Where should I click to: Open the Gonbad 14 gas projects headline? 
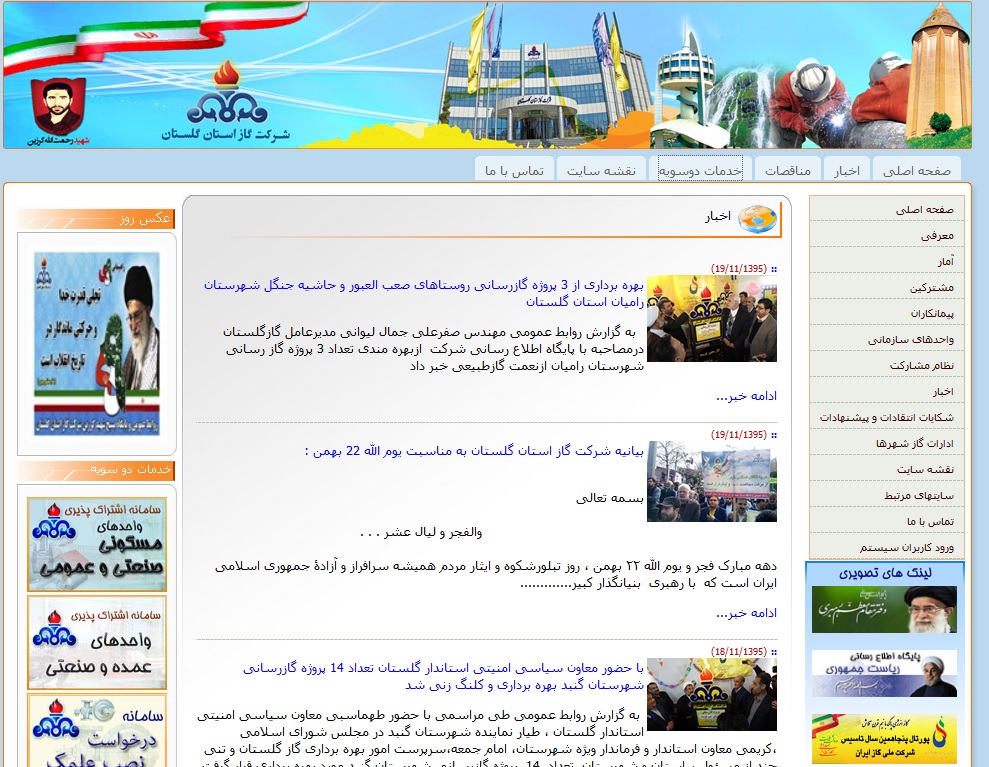pos(443,676)
